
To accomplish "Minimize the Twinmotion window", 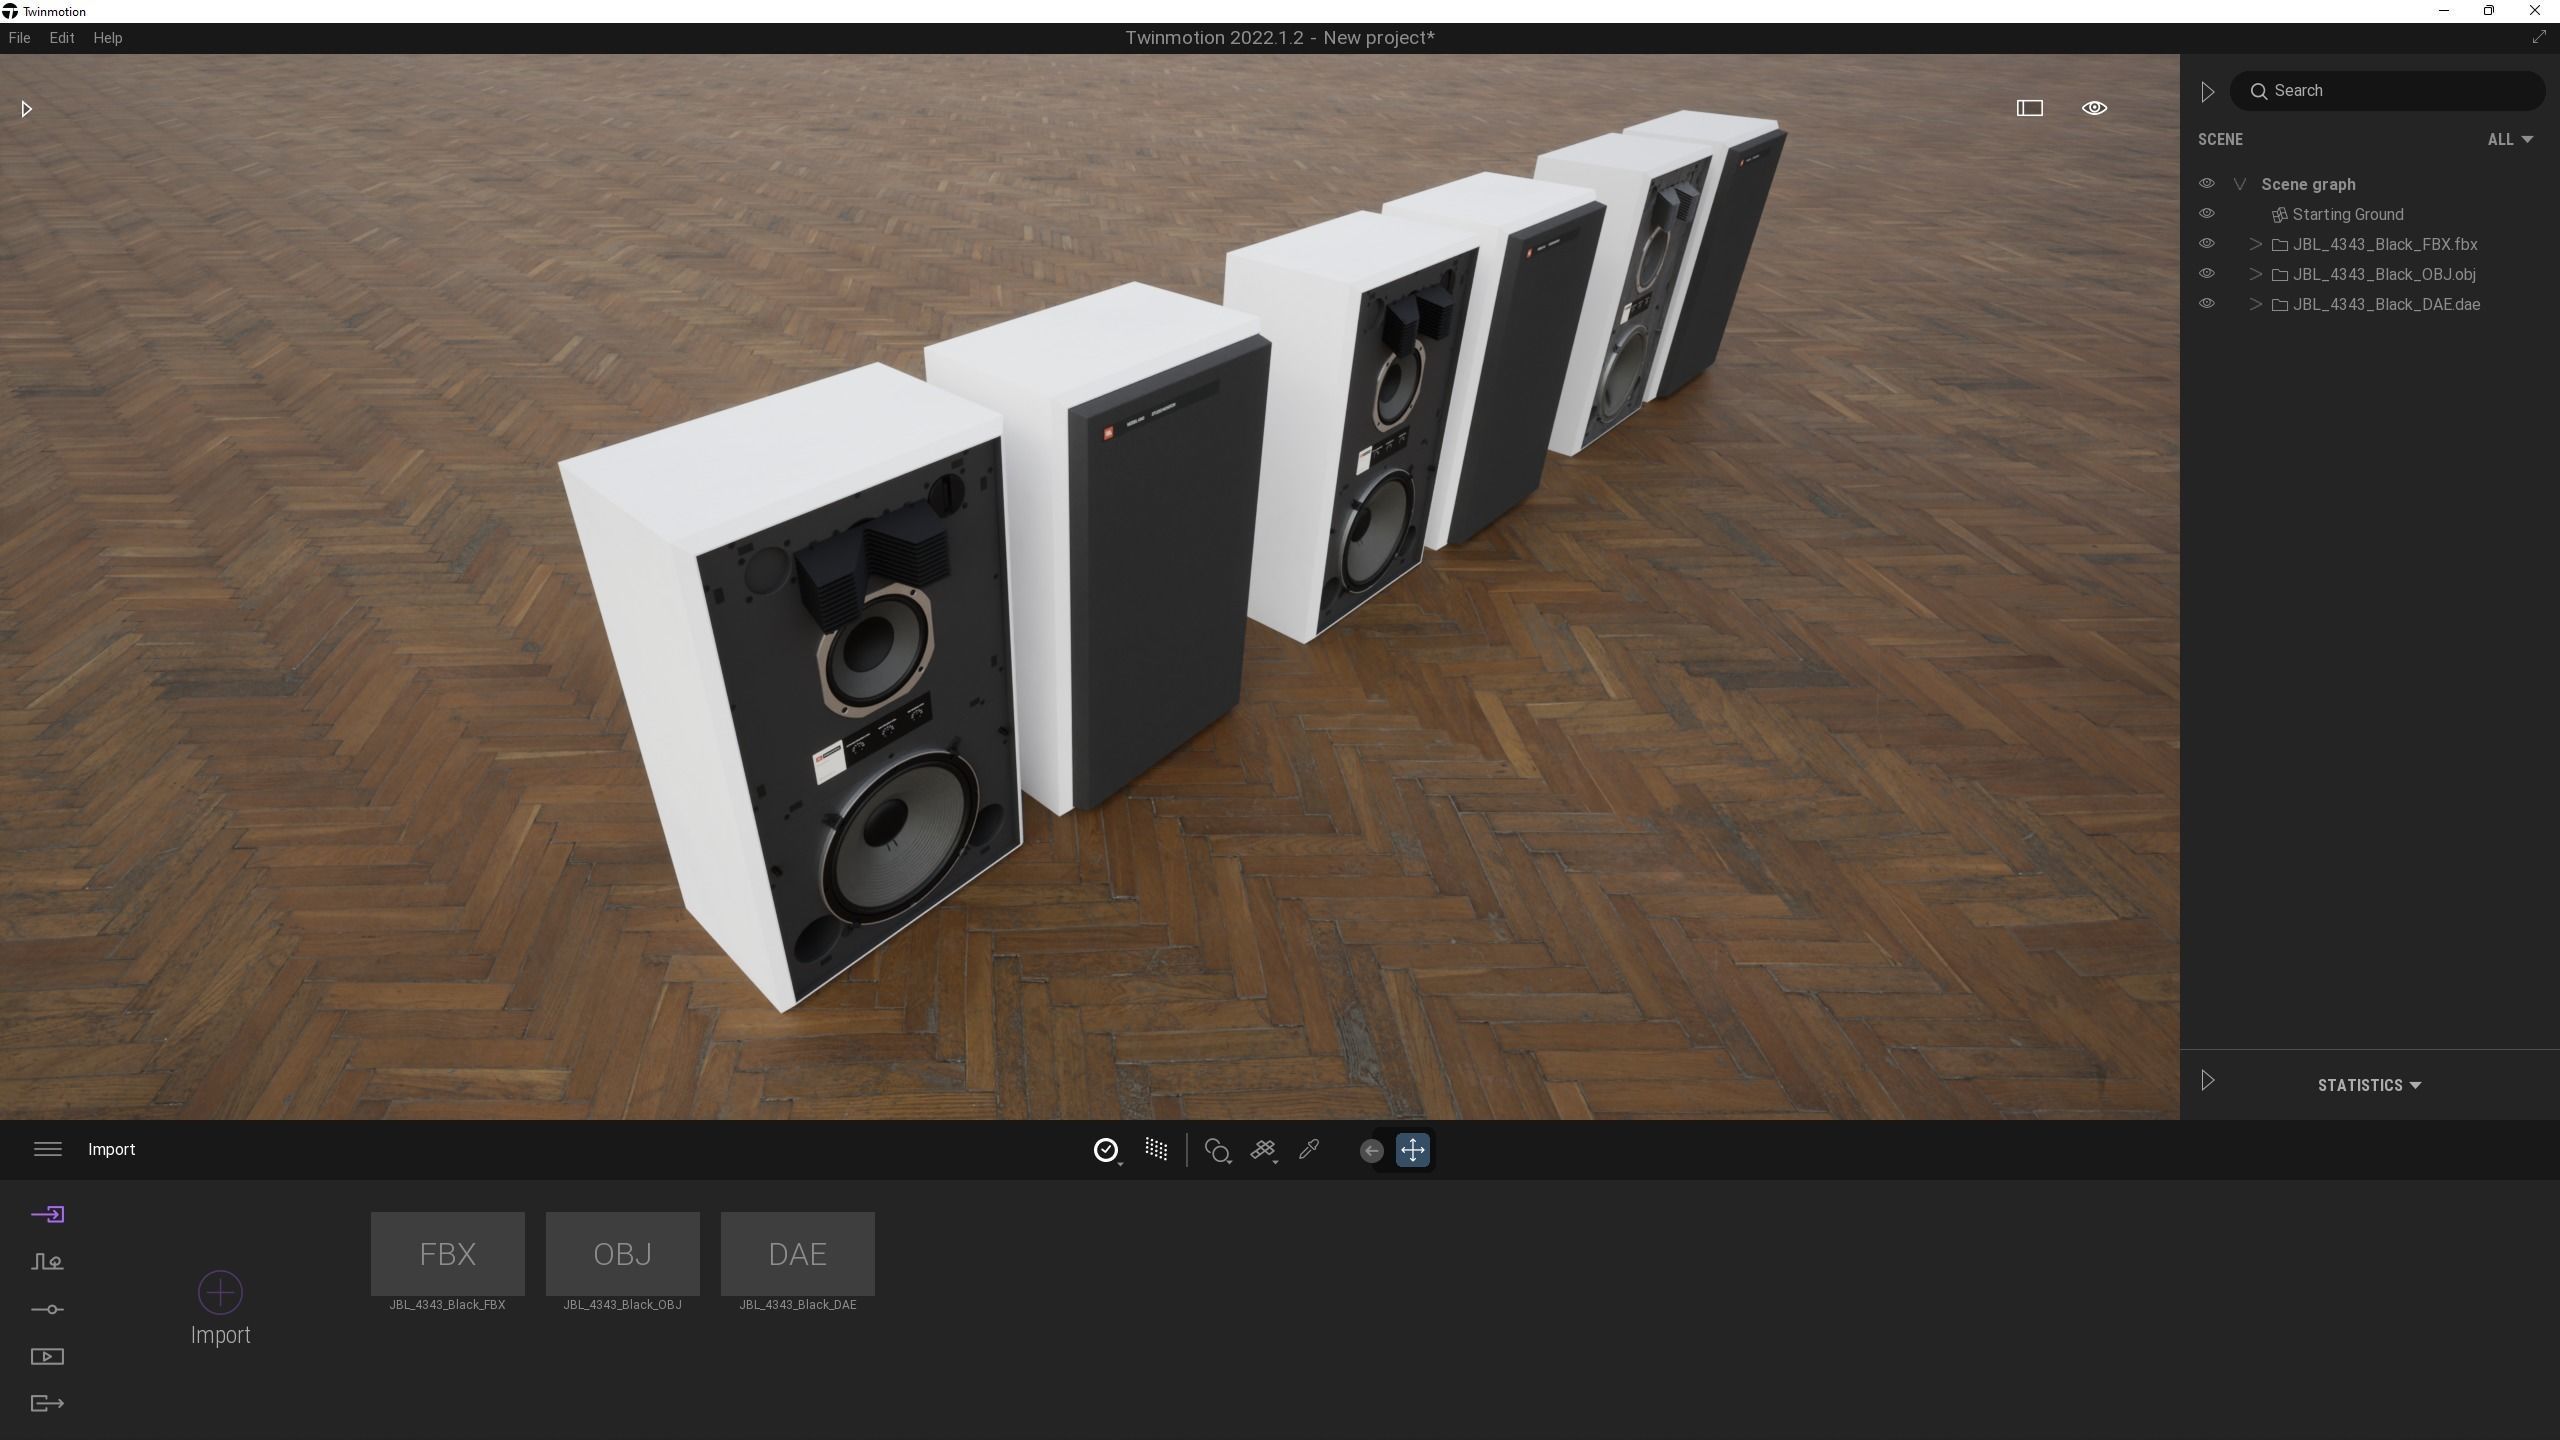I will pyautogui.click(x=2443, y=11).
